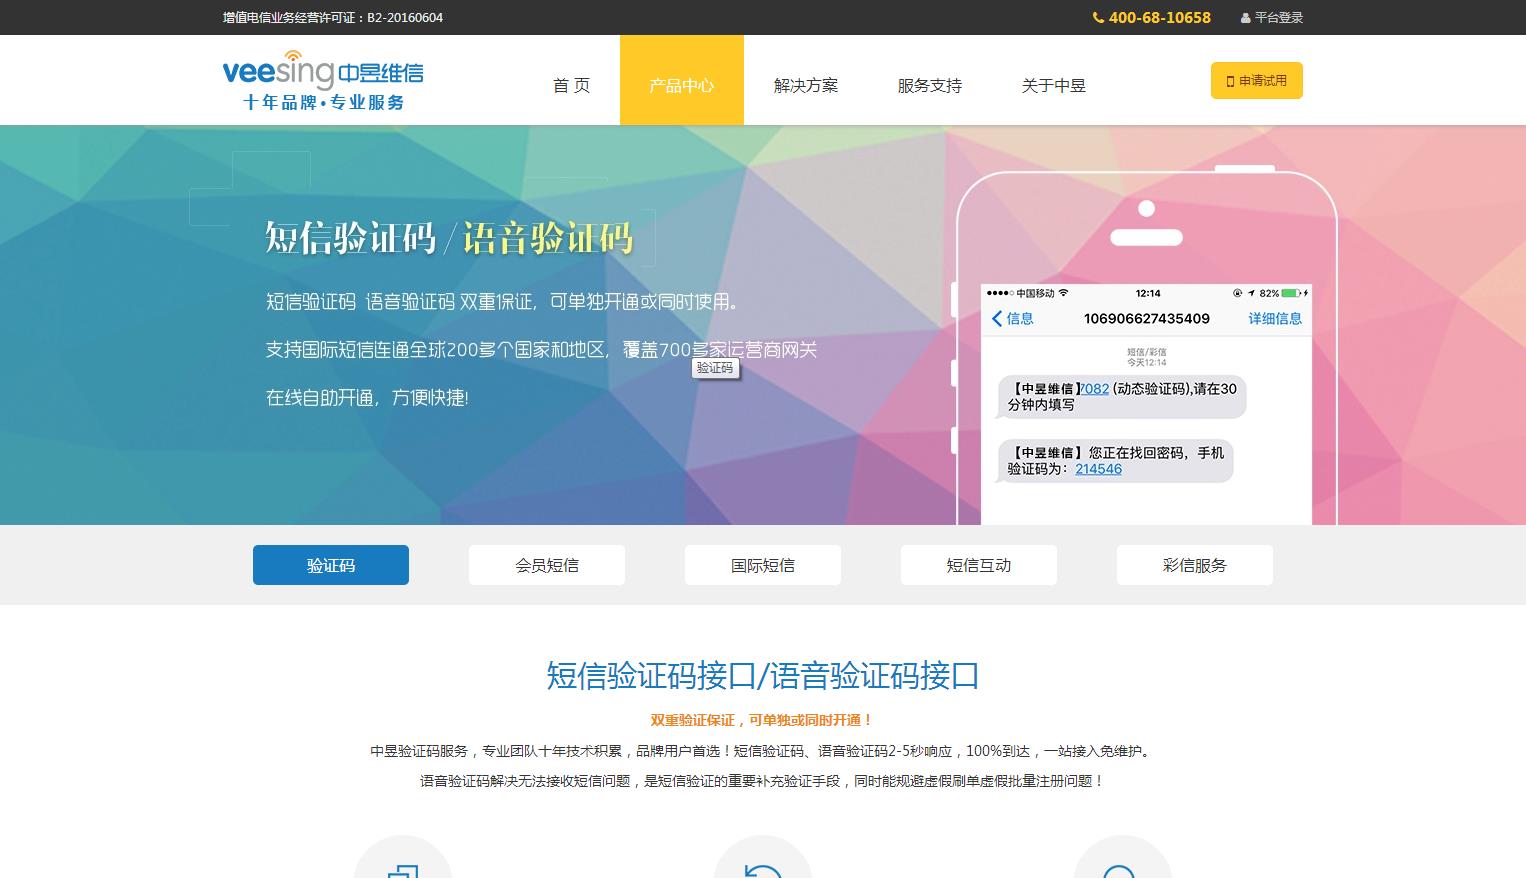Switch to the 国际短信 tab

[763, 565]
